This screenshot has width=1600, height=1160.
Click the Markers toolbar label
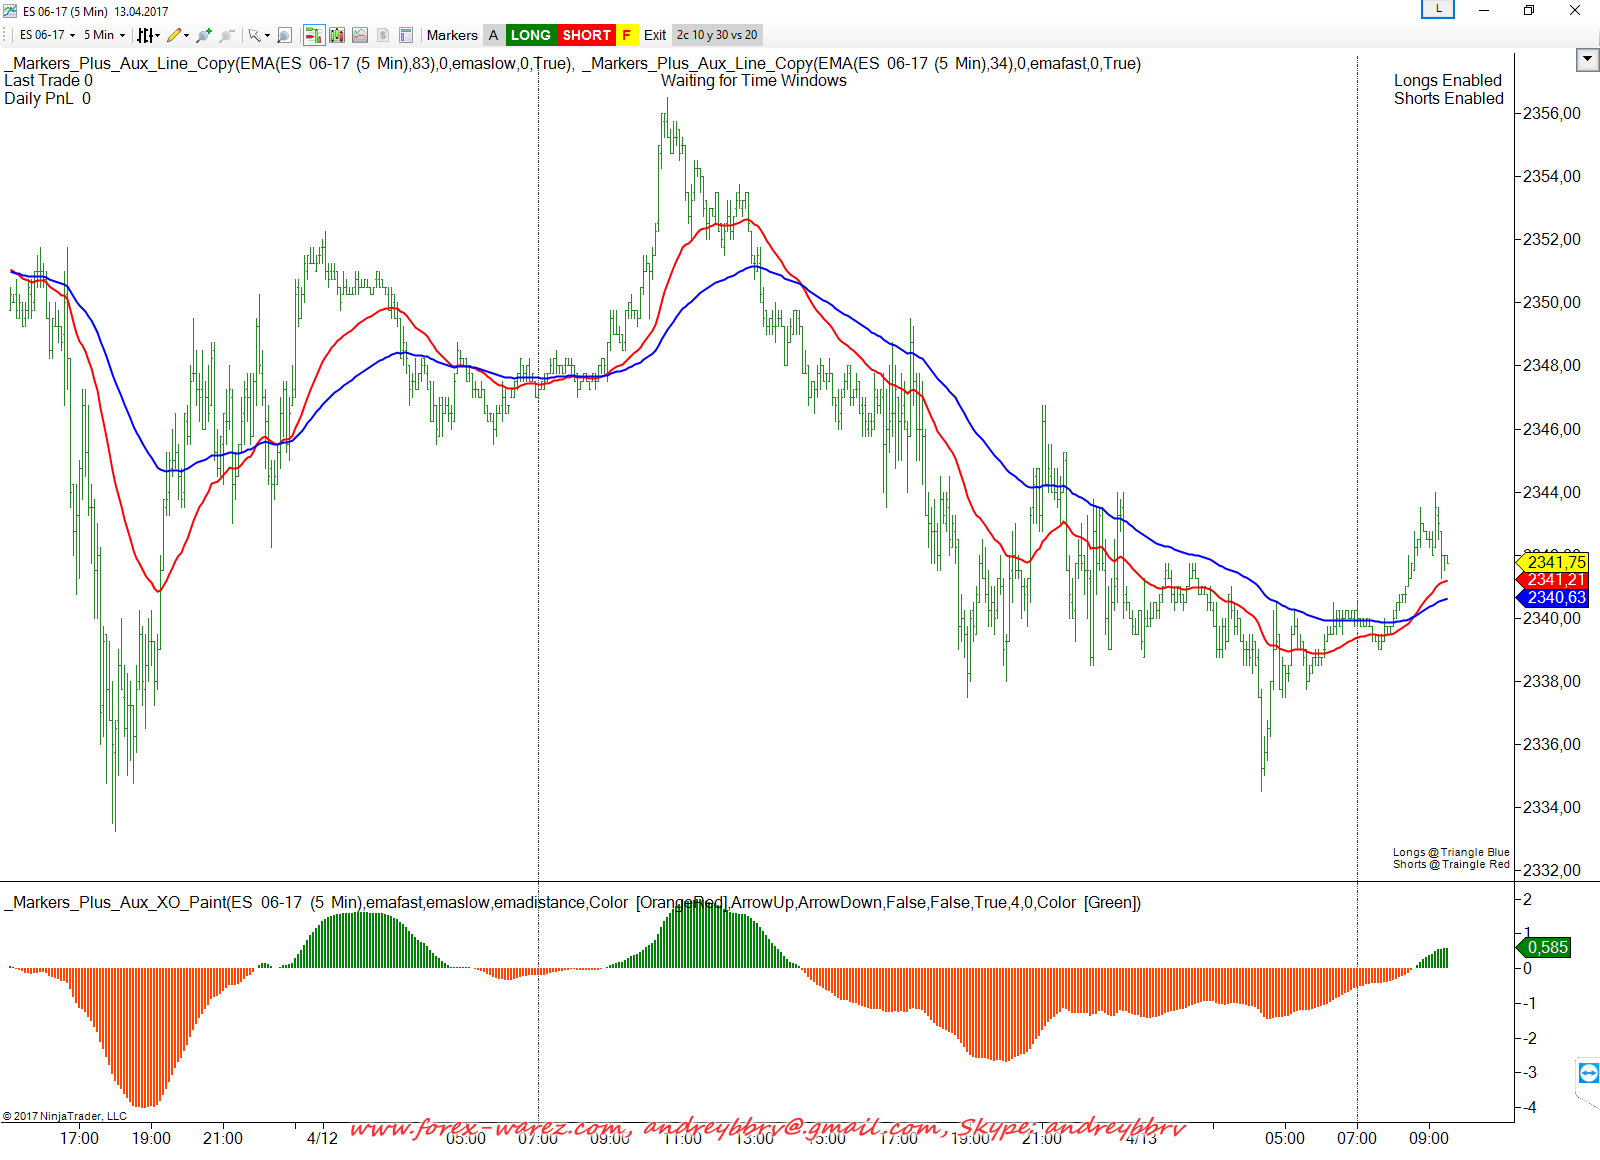pos(452,35)
